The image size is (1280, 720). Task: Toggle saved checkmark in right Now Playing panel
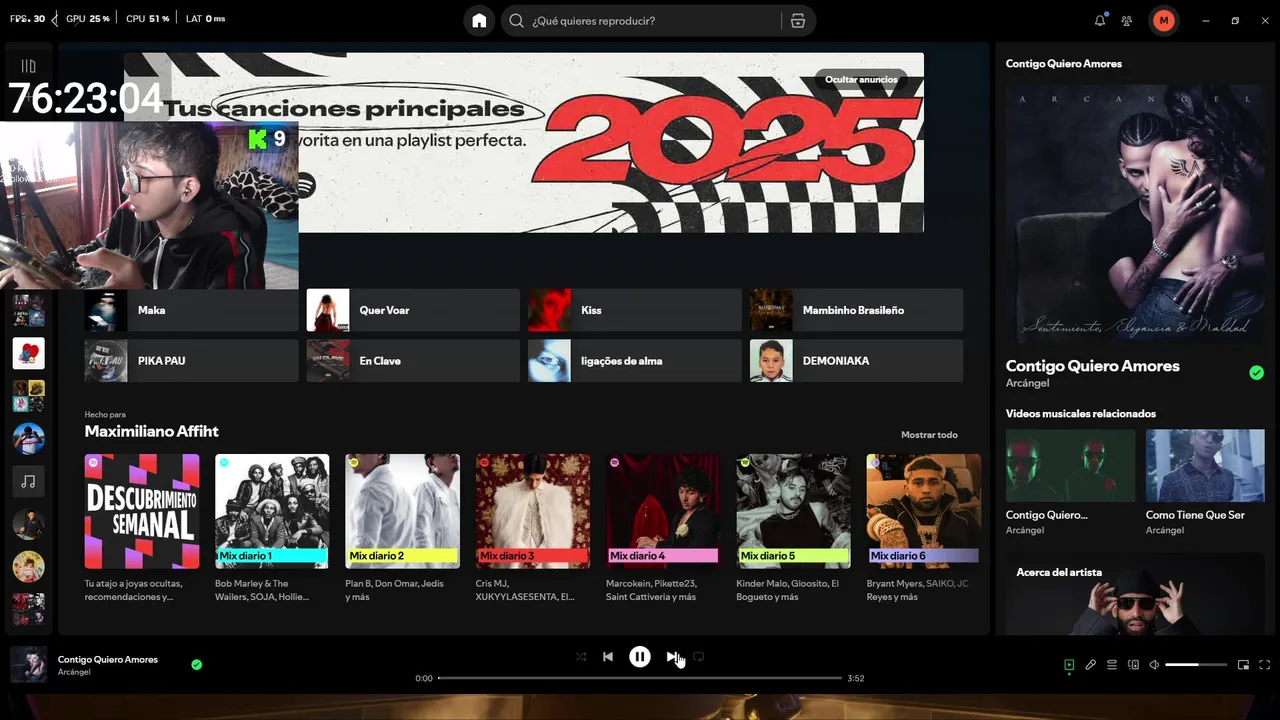(1256, 373)
